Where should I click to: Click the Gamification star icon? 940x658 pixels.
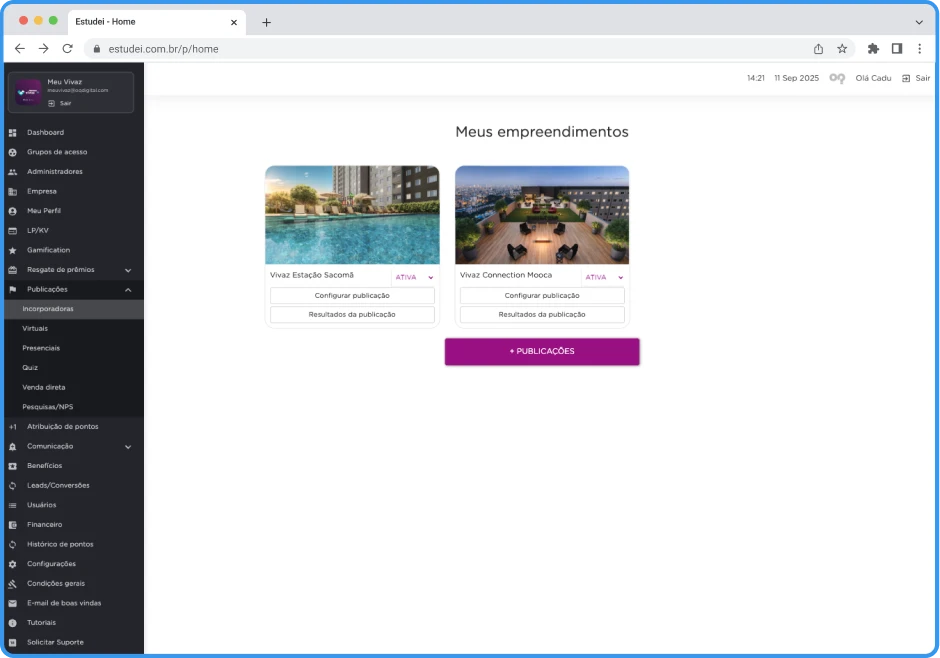[13, 250]
